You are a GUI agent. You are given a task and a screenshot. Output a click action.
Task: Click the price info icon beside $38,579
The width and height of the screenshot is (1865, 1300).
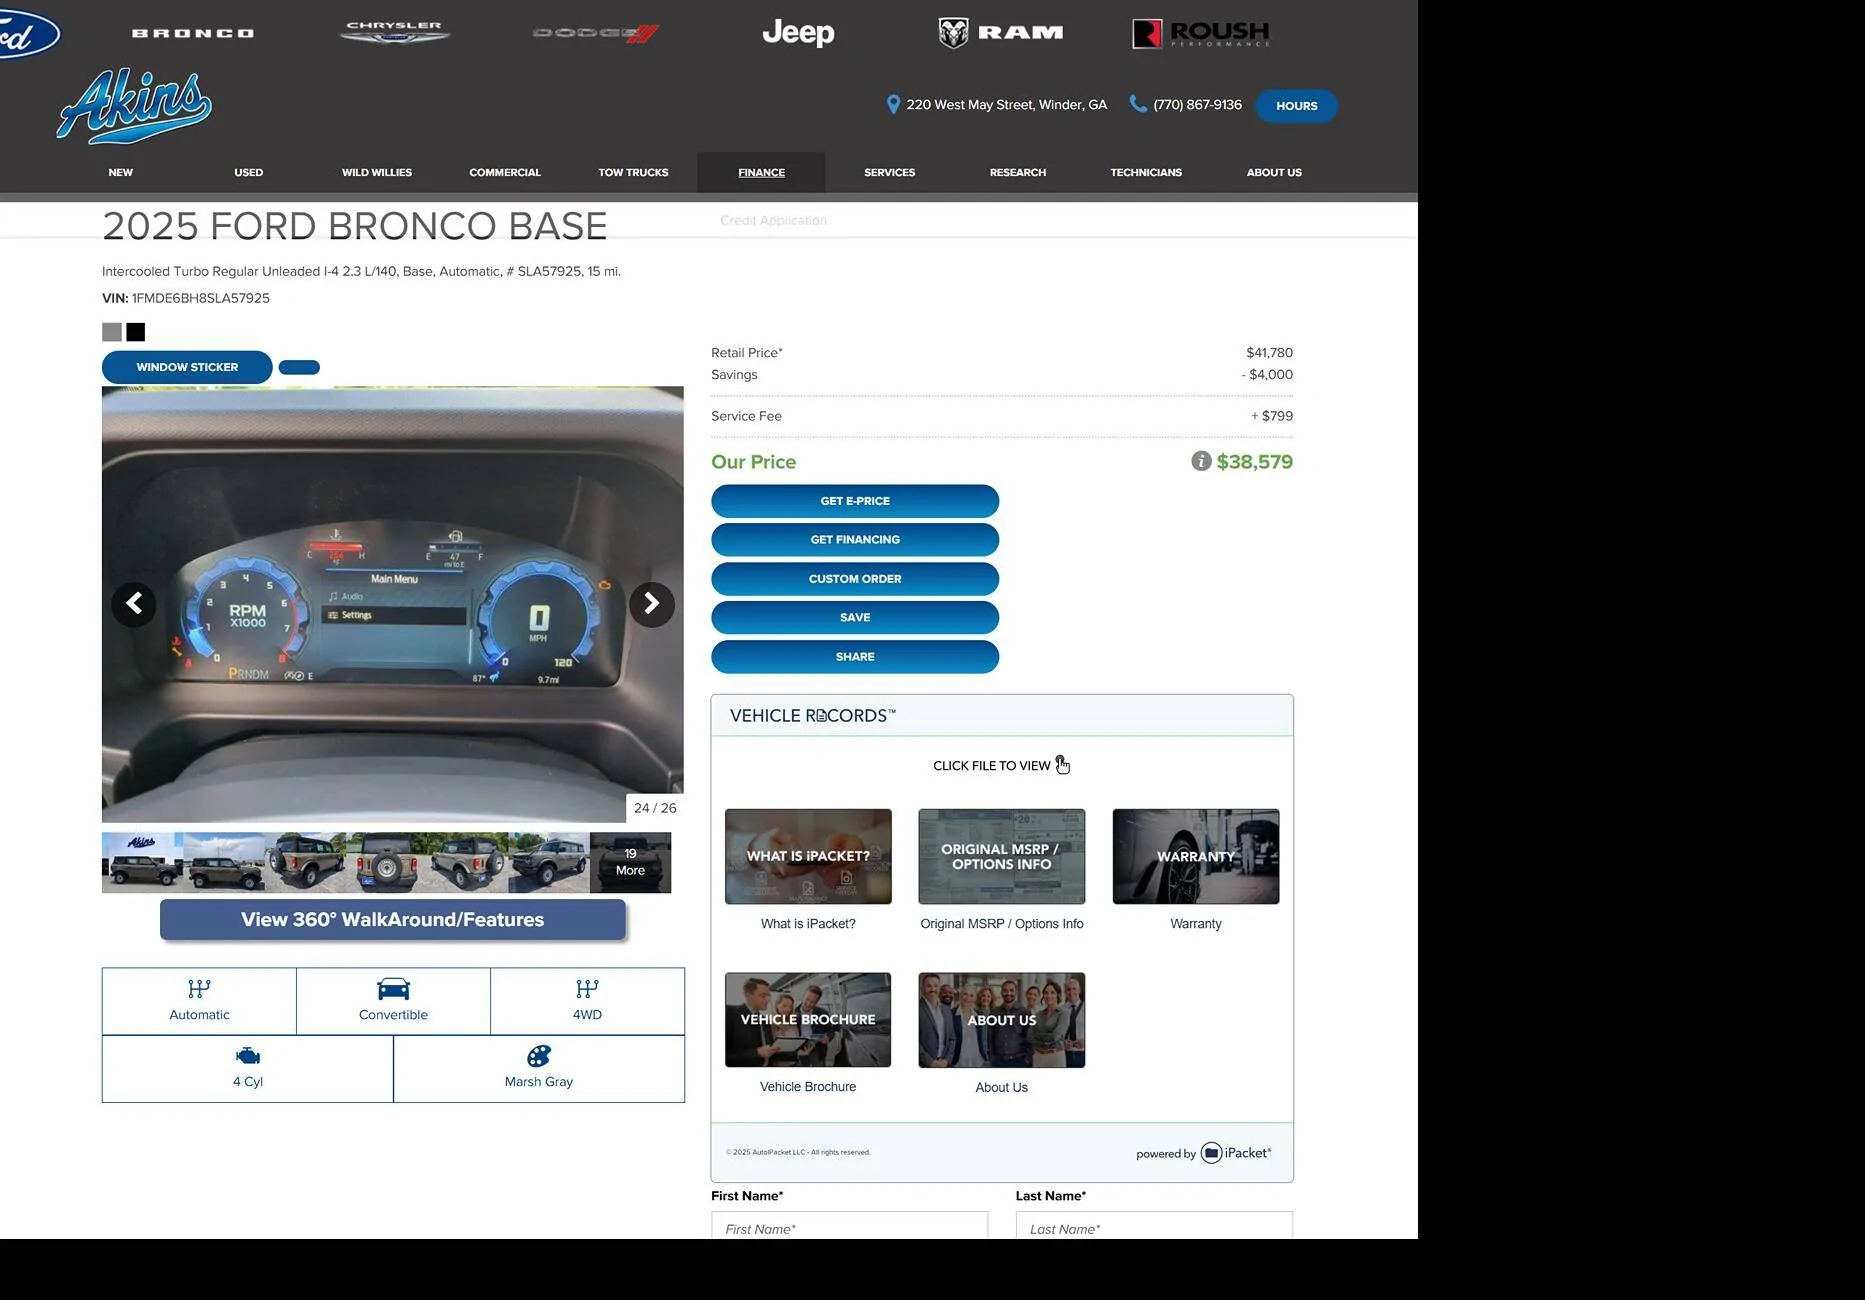click(1201, 461)
